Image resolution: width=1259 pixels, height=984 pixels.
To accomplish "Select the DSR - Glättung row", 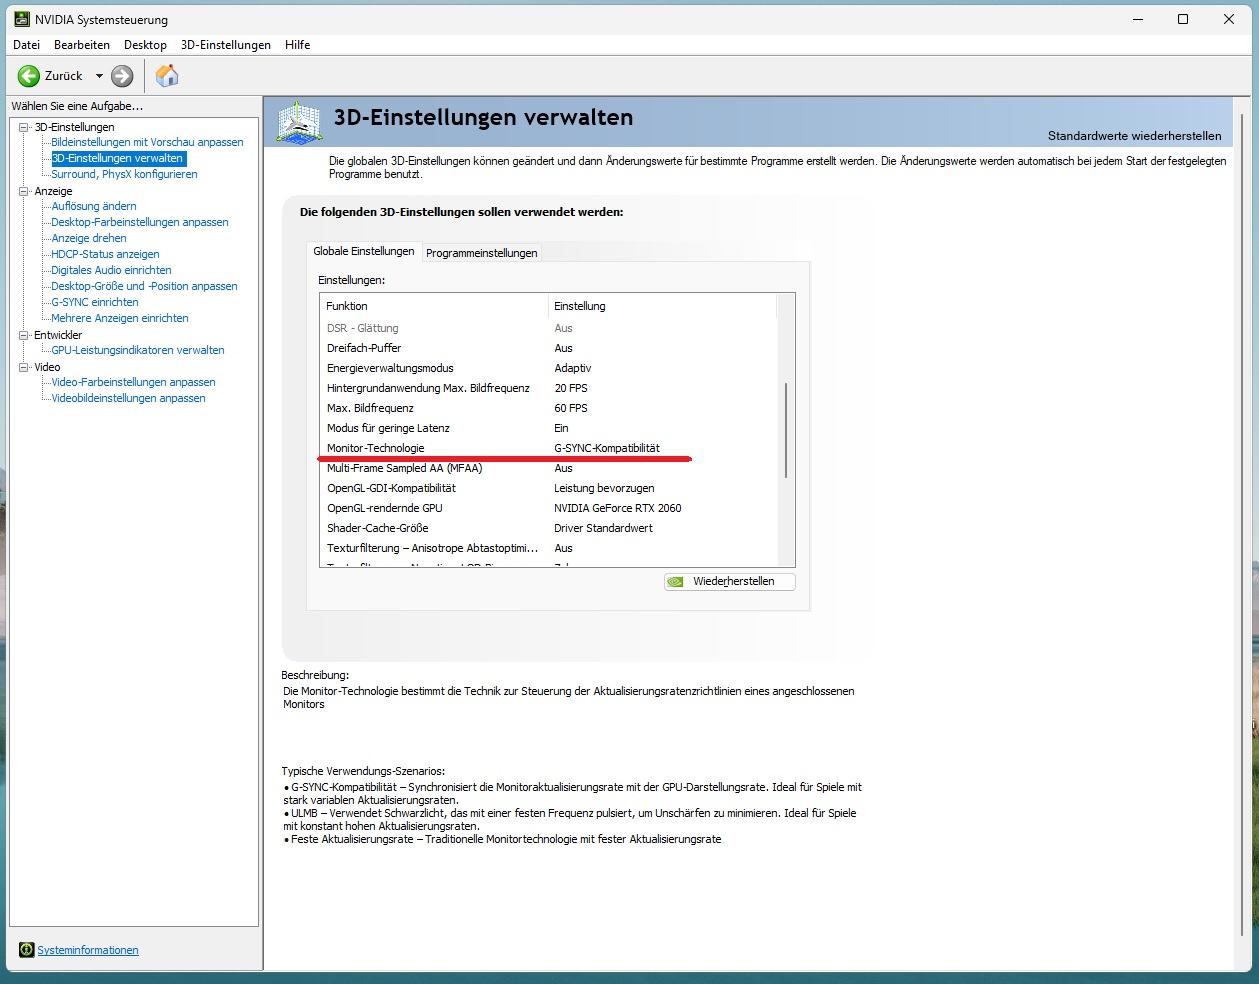I will point(548,328).
